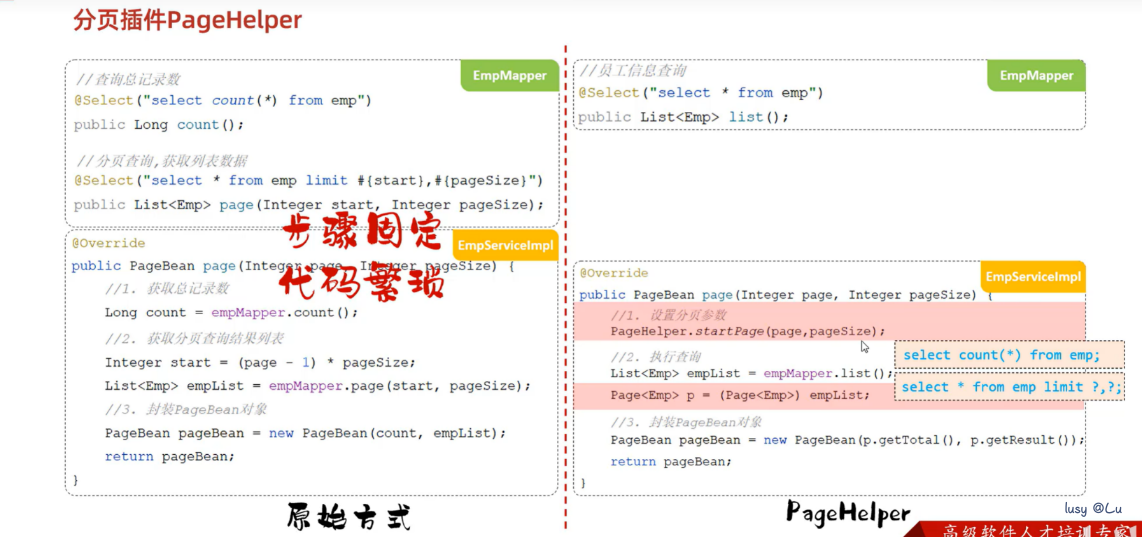Click the comment "//分页查询,获取列表数据"

point(162,160)
